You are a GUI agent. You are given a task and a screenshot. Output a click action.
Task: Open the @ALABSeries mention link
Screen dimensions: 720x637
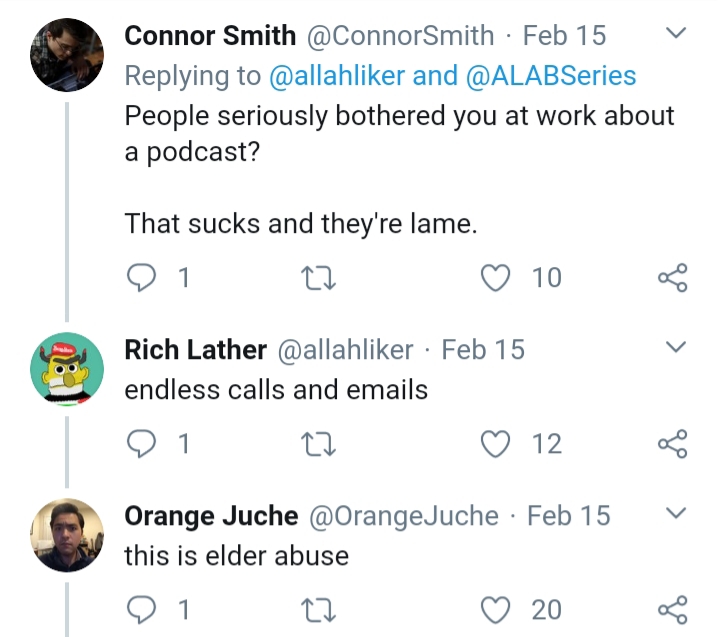(x=551, y=76)
